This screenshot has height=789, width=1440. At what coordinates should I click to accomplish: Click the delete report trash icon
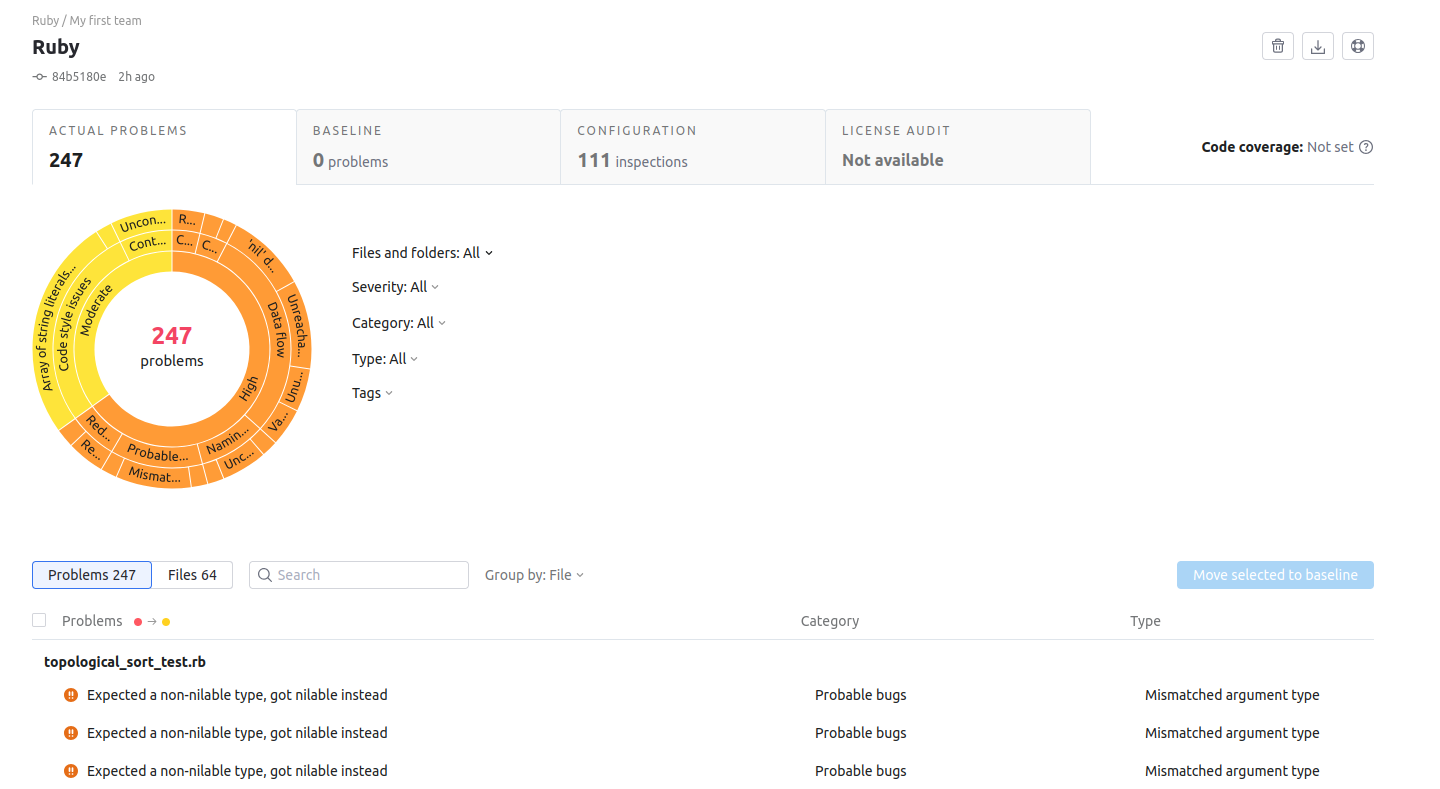click(1277, 46)
